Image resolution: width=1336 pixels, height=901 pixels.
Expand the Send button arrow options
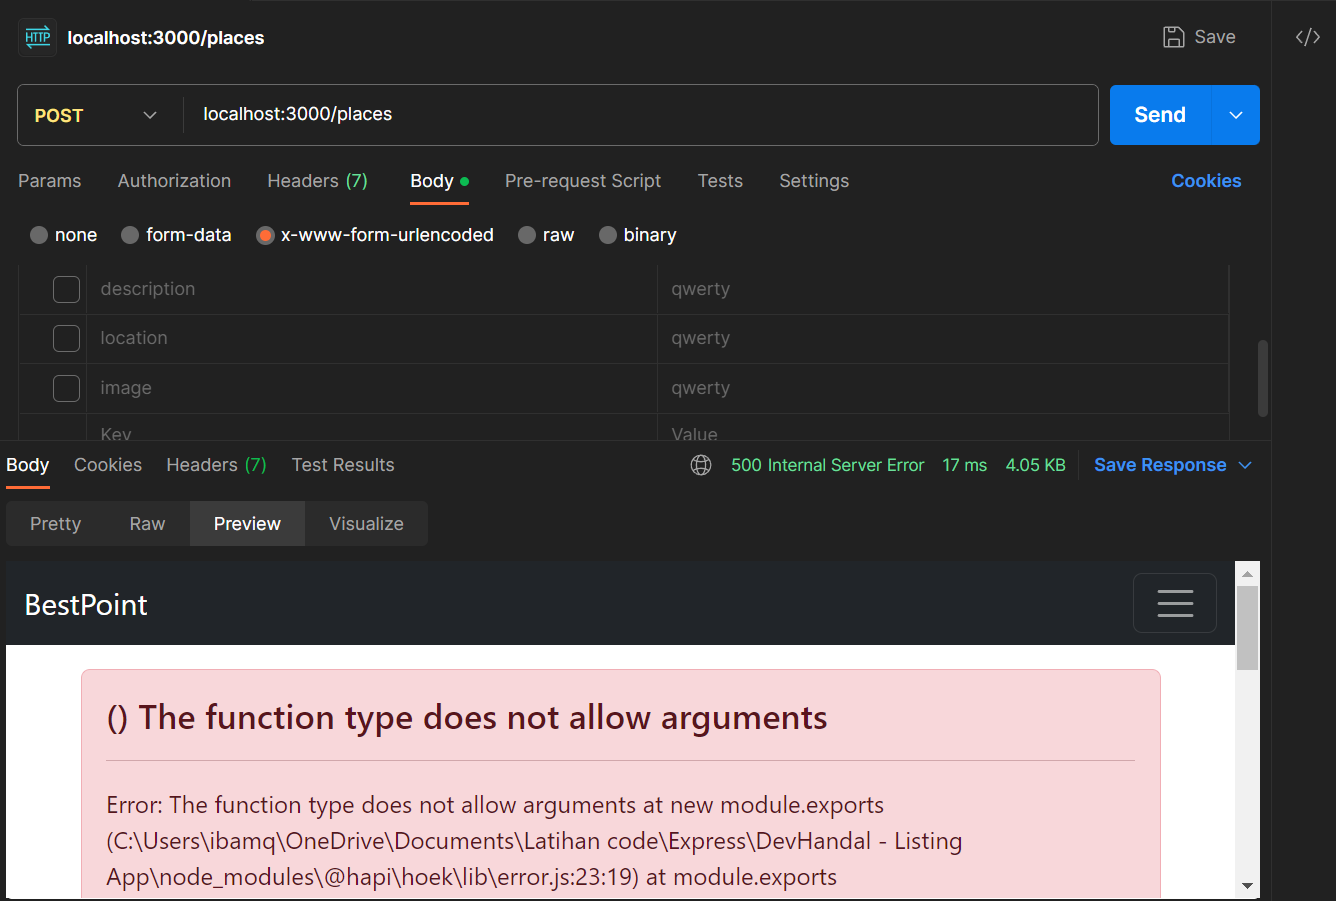(x=1236, y=115)
